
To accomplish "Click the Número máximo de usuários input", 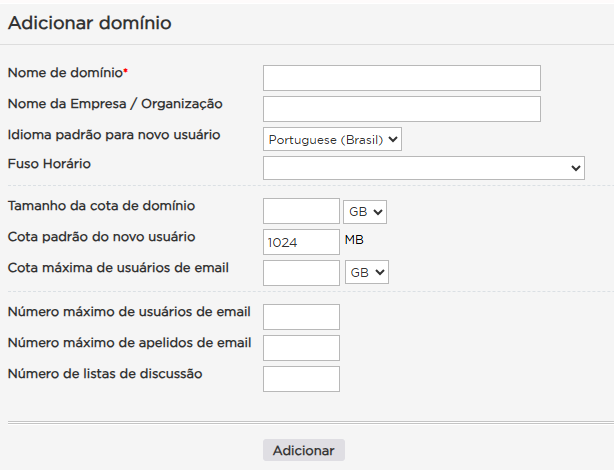I will [301, 317].
